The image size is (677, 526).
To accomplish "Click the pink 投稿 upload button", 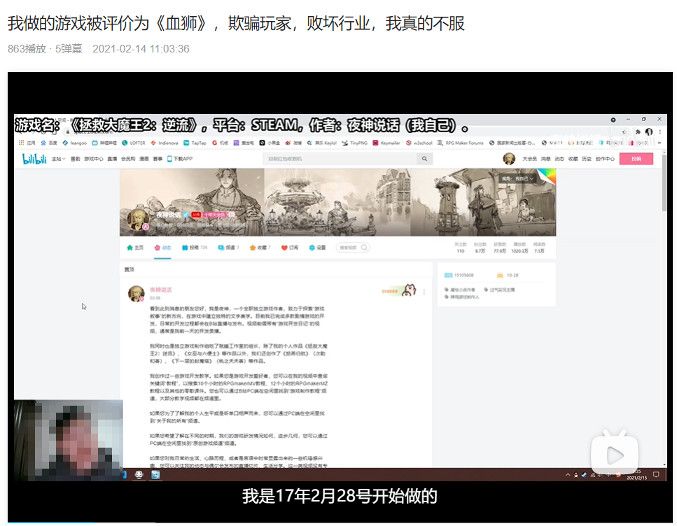I will [636, 159].
